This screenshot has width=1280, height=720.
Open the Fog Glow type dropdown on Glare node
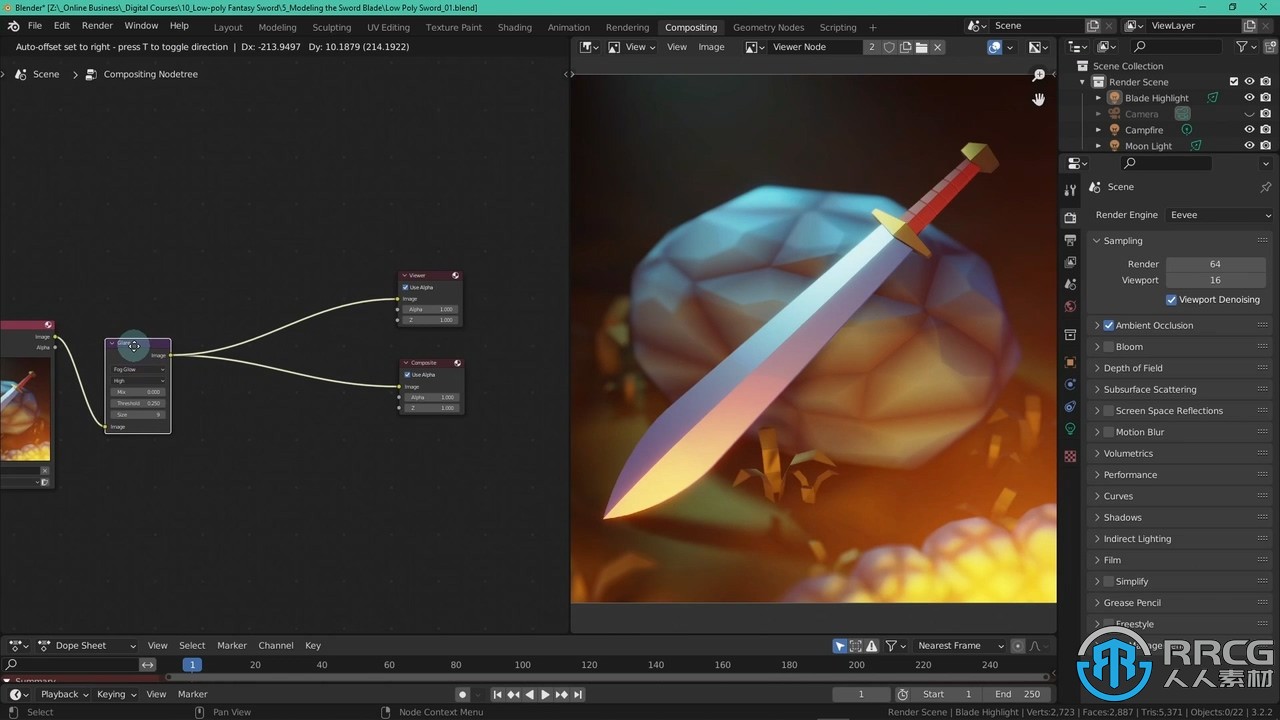(138, 370)
